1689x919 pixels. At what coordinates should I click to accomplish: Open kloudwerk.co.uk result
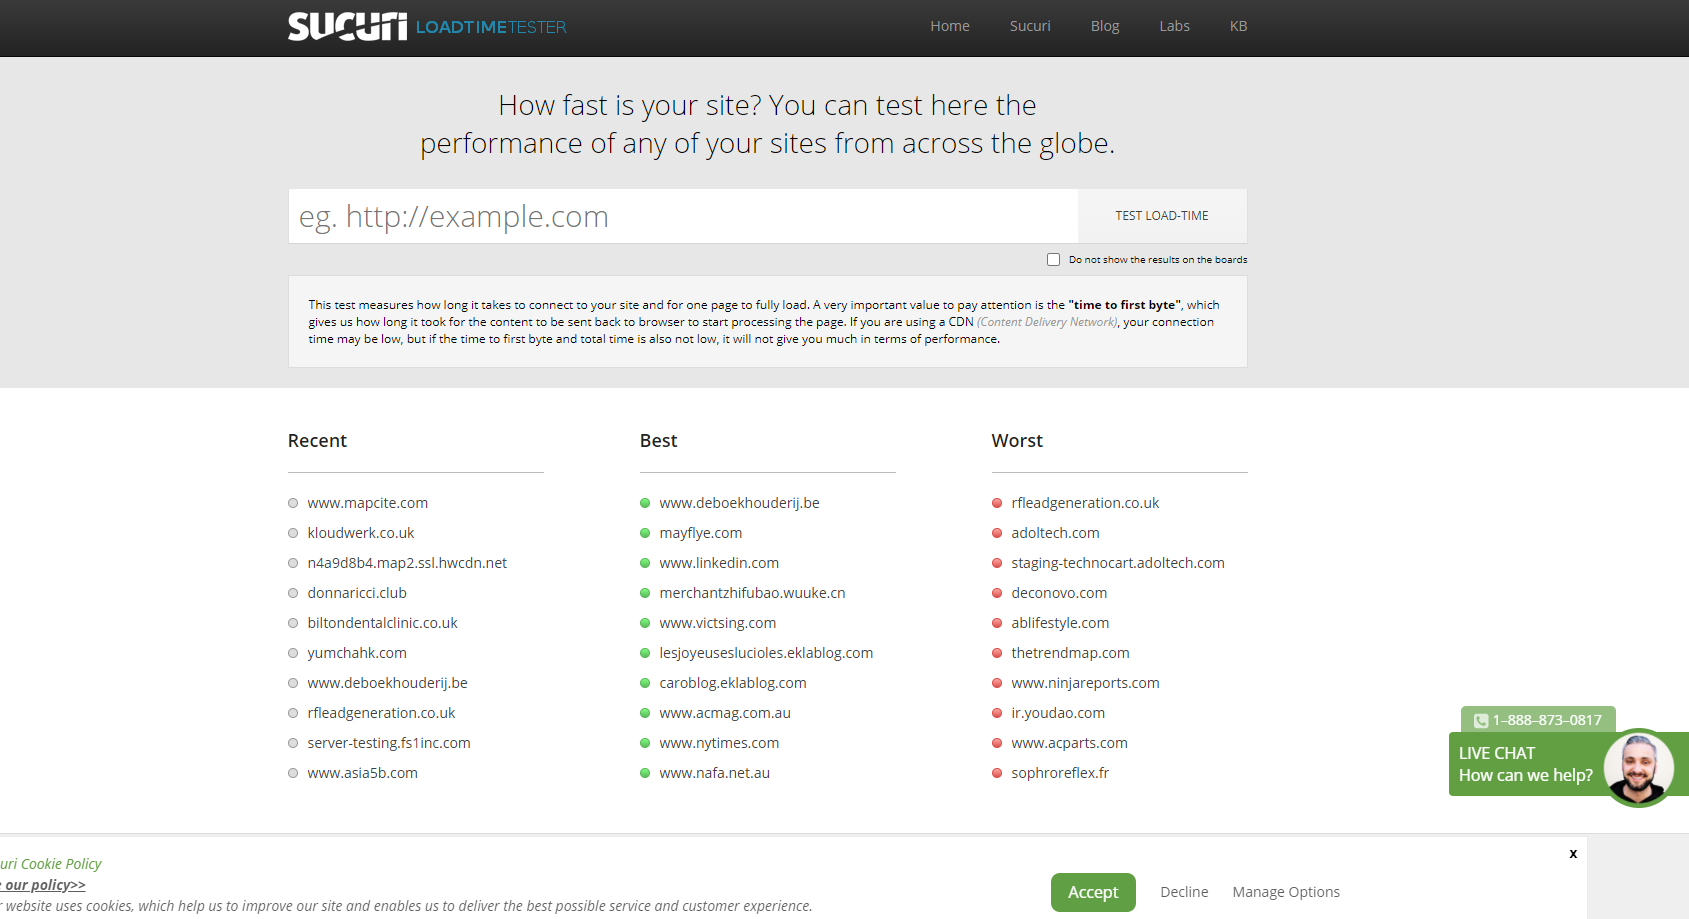pos(360,533)
